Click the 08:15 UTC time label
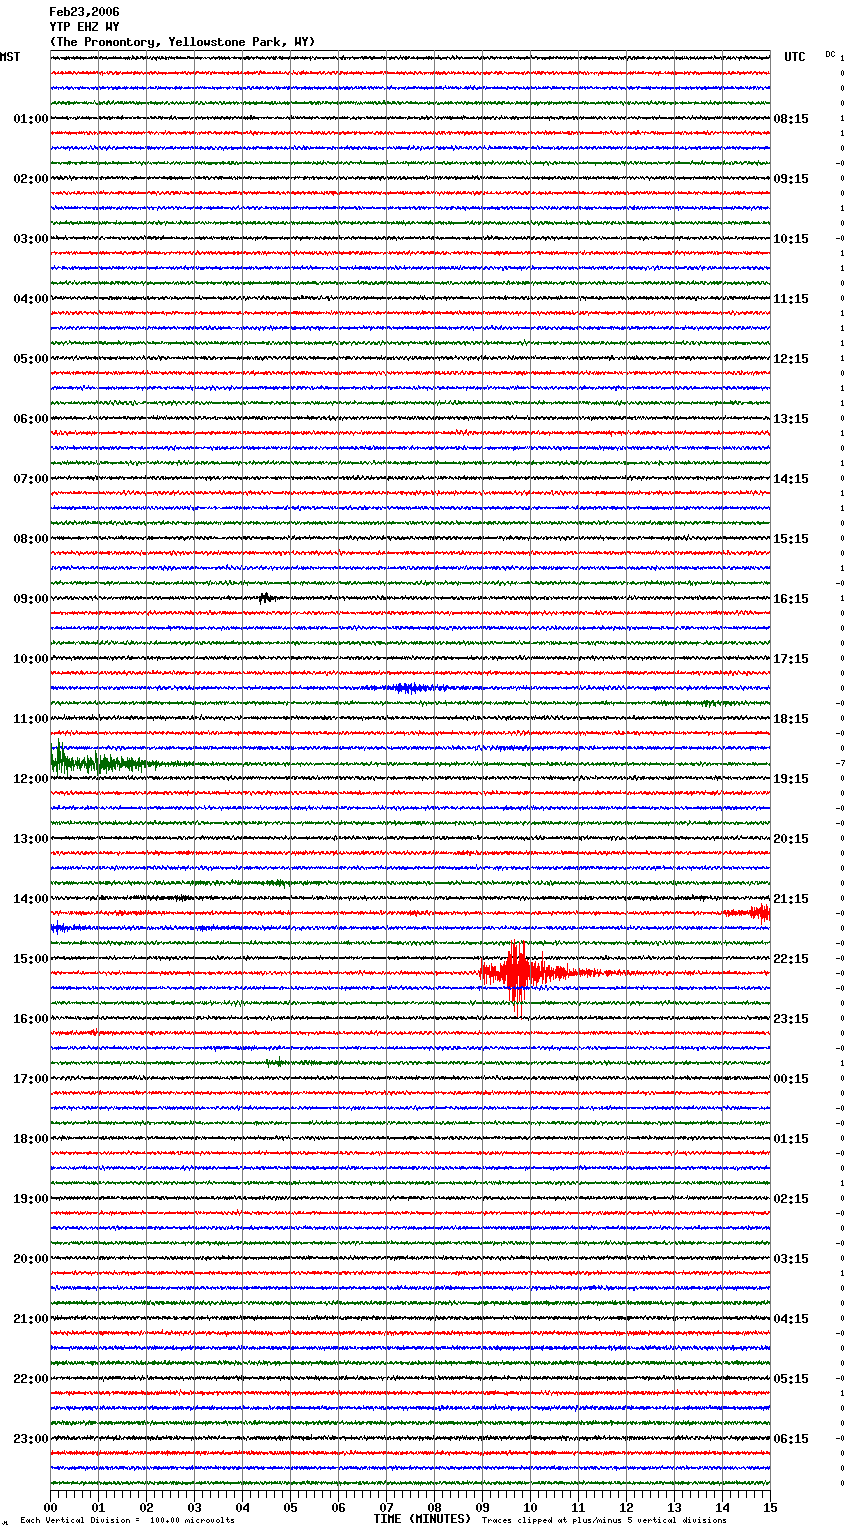The width and height of the screenshot is (850, 1534). click(x=791, y=119)
